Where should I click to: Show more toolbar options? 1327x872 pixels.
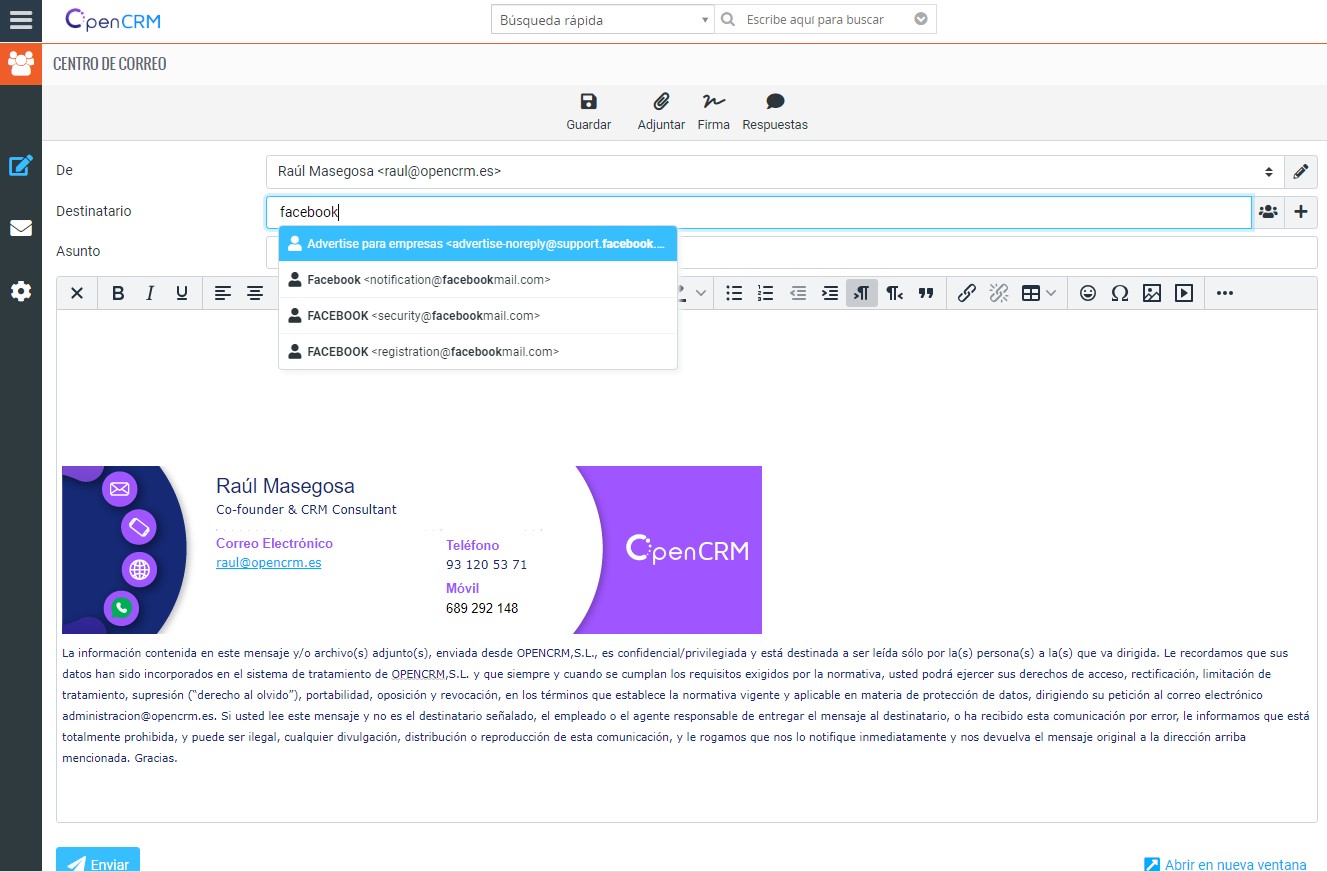1225,293
